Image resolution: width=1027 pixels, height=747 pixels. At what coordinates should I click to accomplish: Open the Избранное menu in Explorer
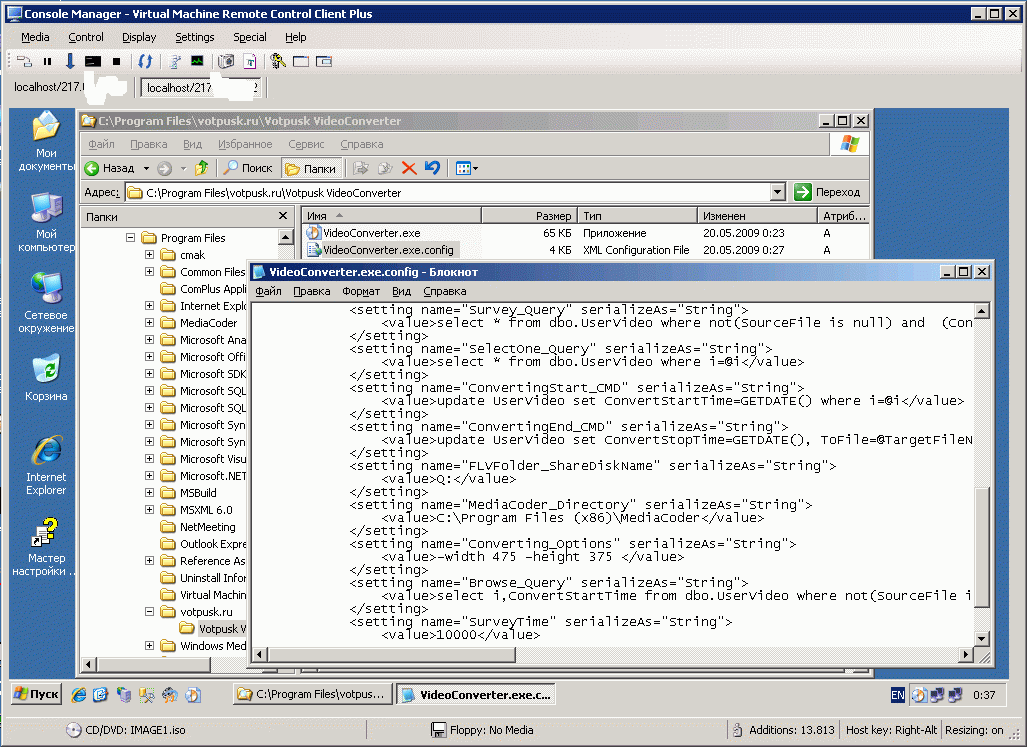(245, 144)
